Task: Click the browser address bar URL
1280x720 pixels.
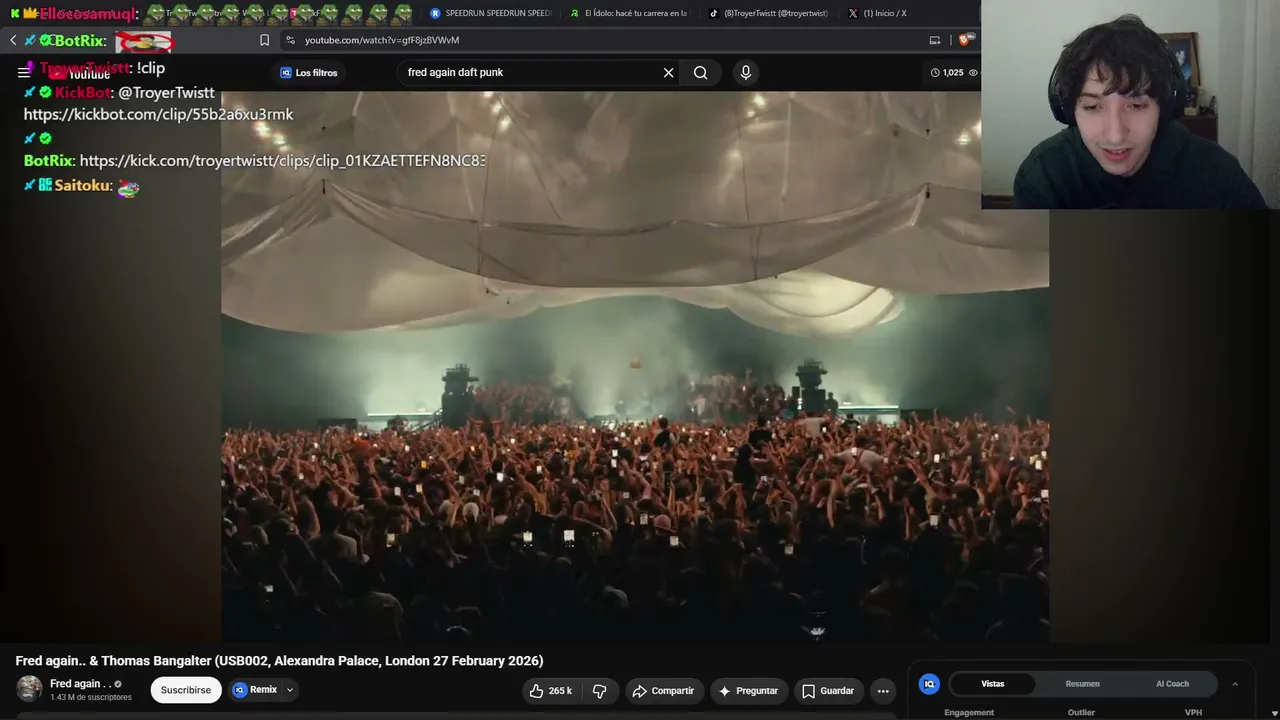Action: pos(382,40)
